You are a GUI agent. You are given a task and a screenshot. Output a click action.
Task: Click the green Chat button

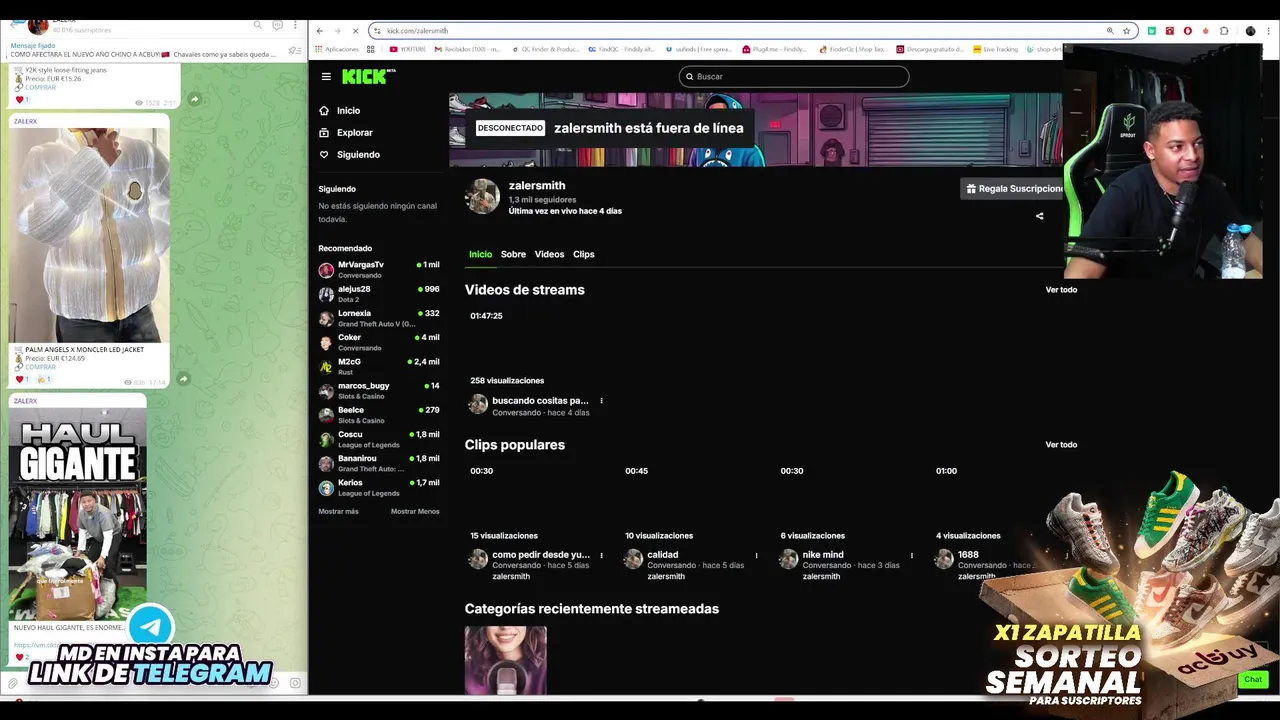click(1253, 679)
